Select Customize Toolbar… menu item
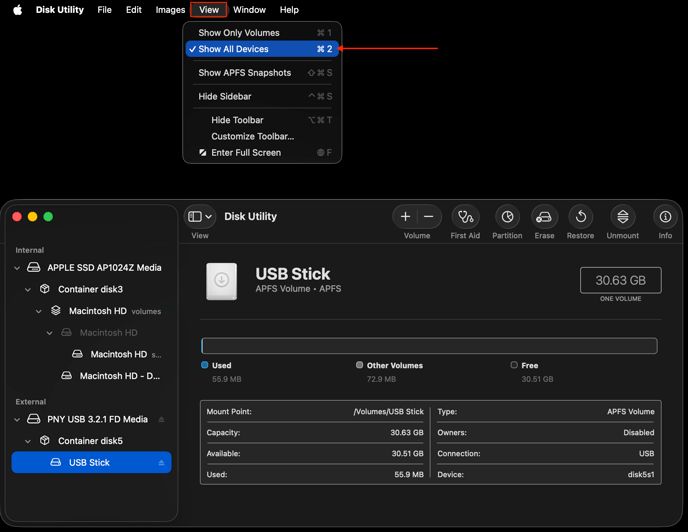The height and width of the screenshot is (532, 688). click(x=252, y=137)
